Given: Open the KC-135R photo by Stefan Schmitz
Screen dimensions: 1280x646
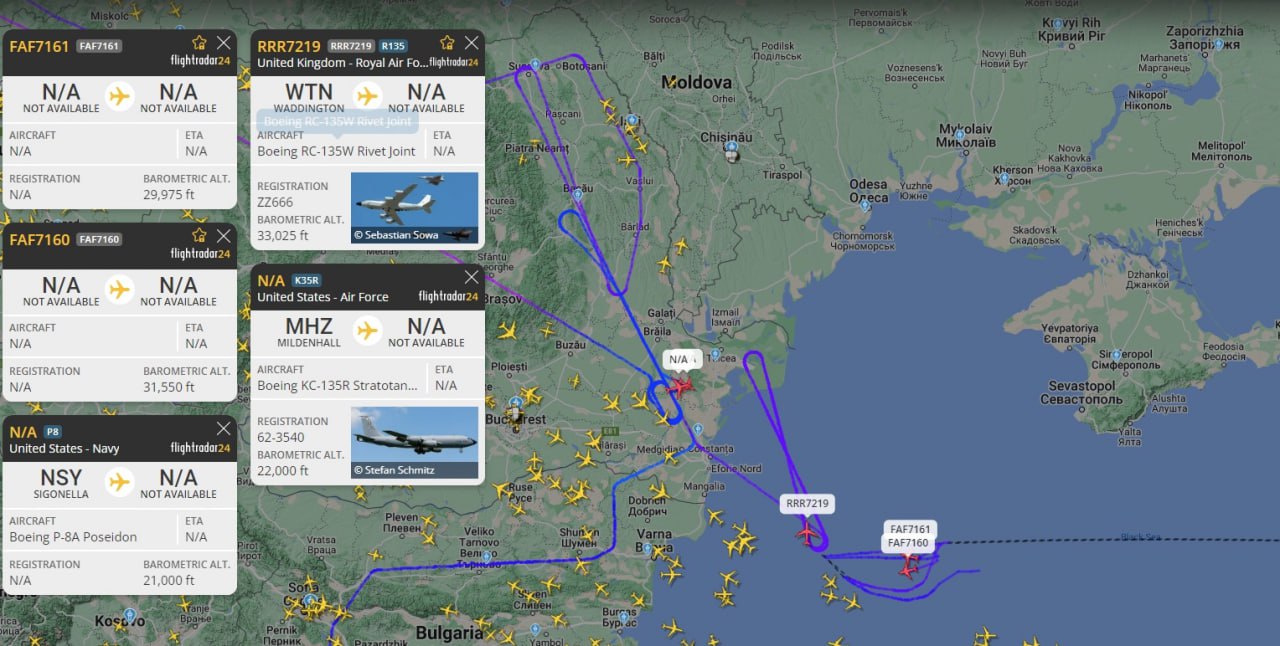Looking at the screenshot, I should click(415, 442).
